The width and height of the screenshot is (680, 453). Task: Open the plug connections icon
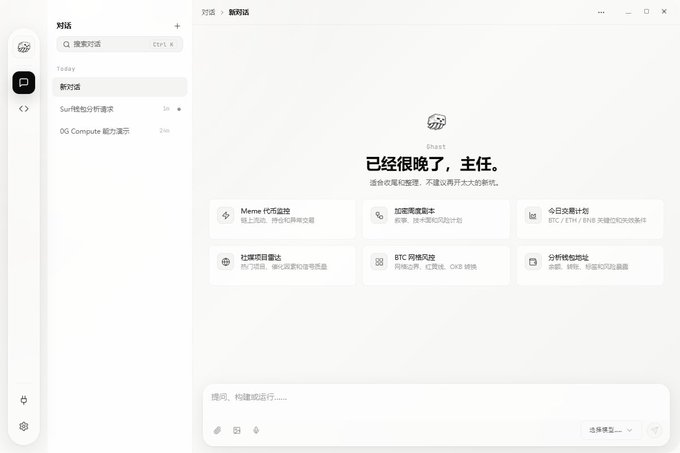24,400
